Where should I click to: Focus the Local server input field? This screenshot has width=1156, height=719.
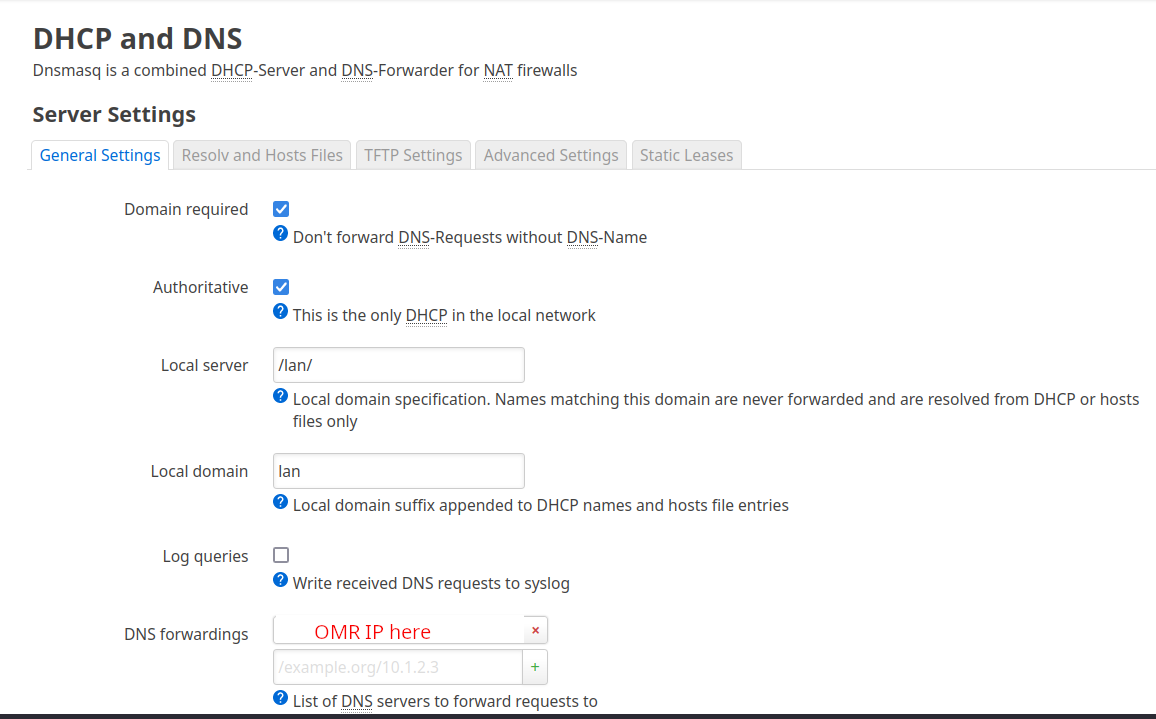point(399,365)
